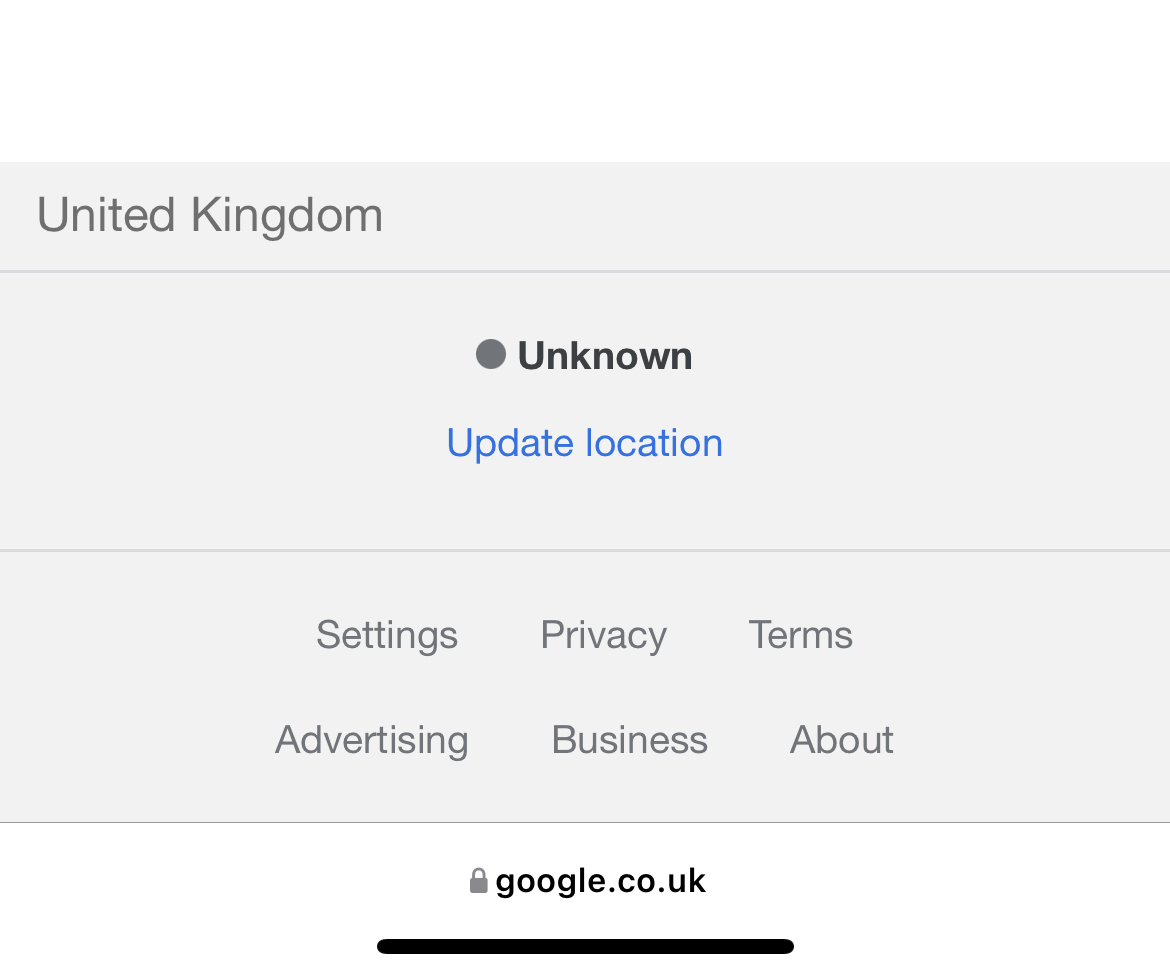Click the blank white area above the footer
This screenshot has height=978, width=1170.
tap(585, 80)
